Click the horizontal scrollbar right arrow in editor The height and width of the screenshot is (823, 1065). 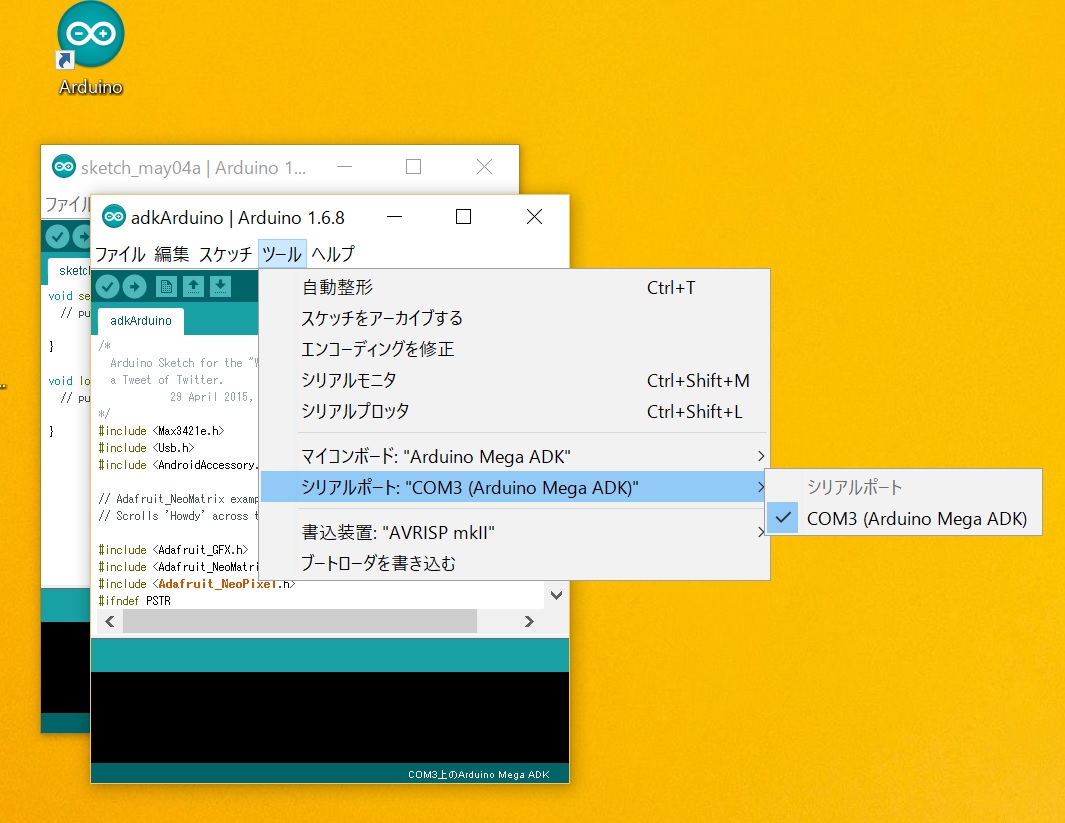pos(529,621)
